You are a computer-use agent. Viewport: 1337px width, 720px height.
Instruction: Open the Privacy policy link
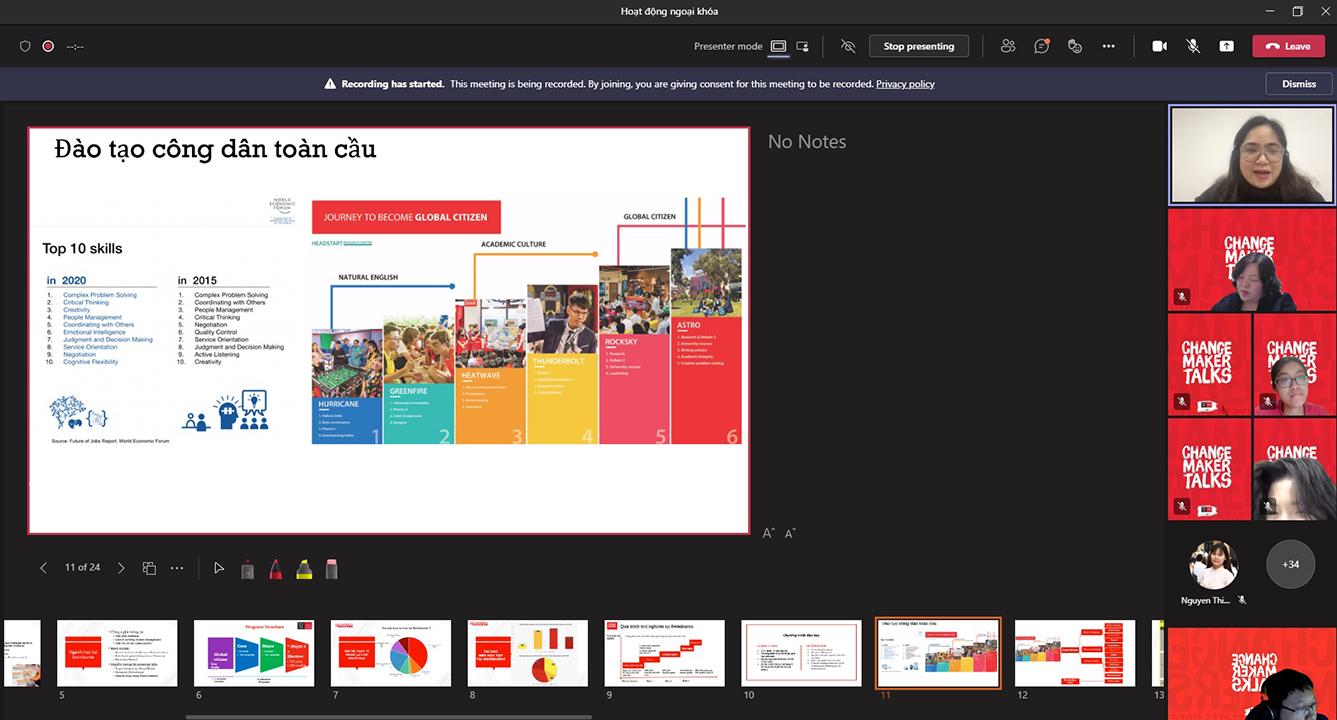[x=905, y=84]
